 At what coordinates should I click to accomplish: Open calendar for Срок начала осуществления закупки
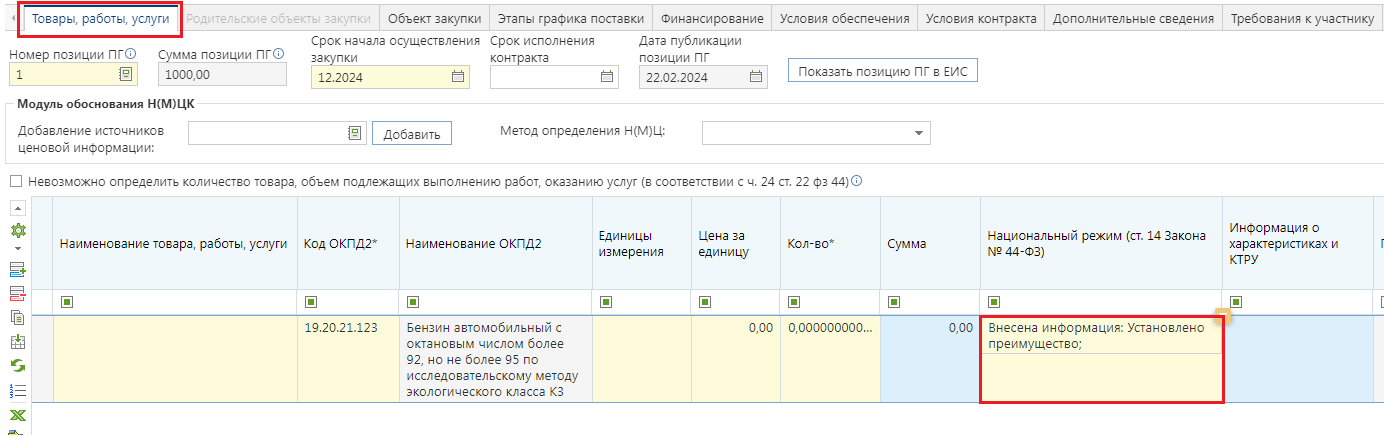coord(458,76)
